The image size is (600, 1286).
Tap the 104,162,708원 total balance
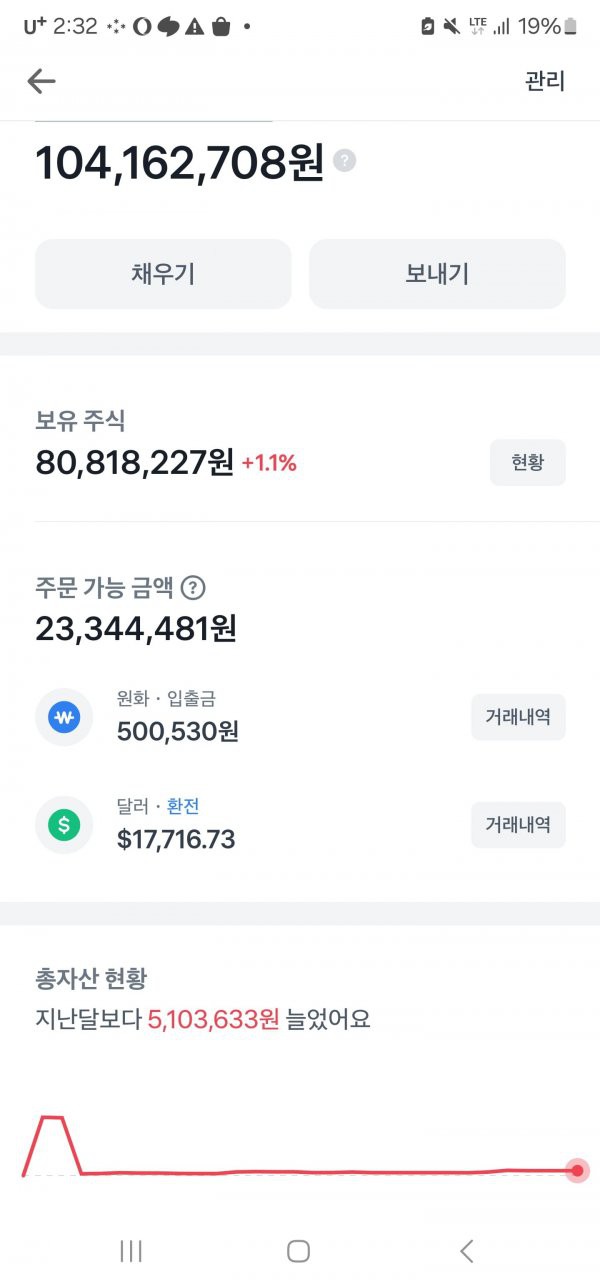(x=180, y=163)
